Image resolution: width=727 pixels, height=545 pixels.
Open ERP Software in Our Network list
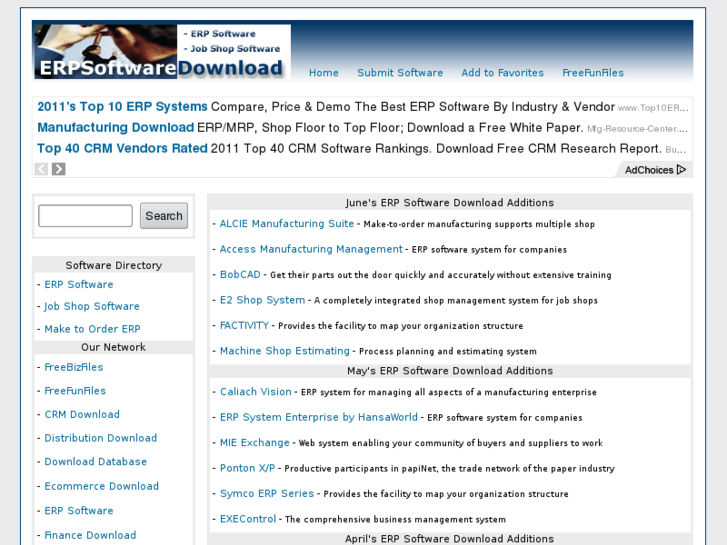79,511
